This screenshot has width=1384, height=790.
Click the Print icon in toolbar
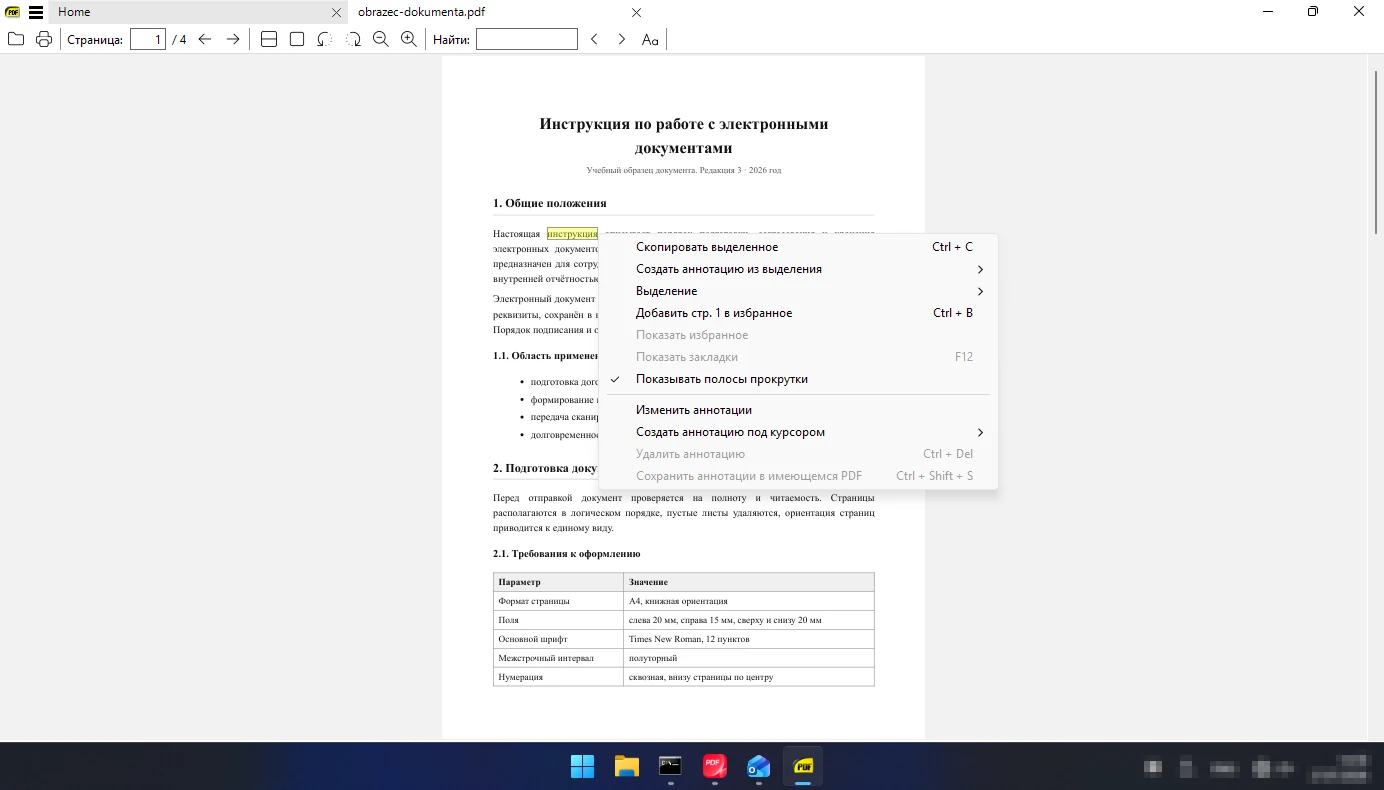tap(44, 39)
